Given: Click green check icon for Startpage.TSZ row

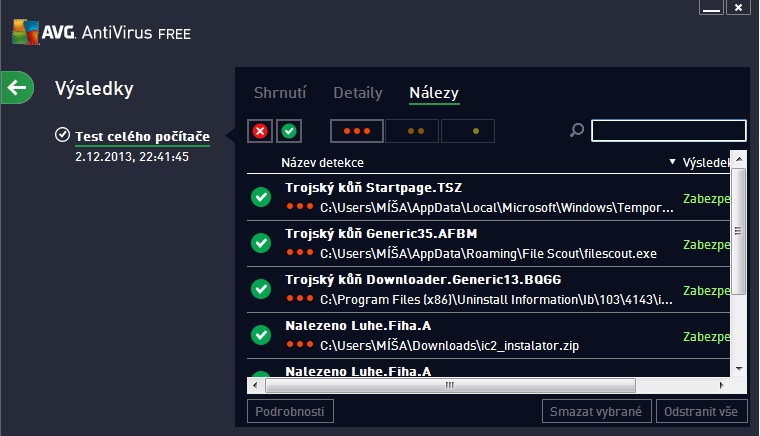Looking at the screenshot, I should pos(261,197).
